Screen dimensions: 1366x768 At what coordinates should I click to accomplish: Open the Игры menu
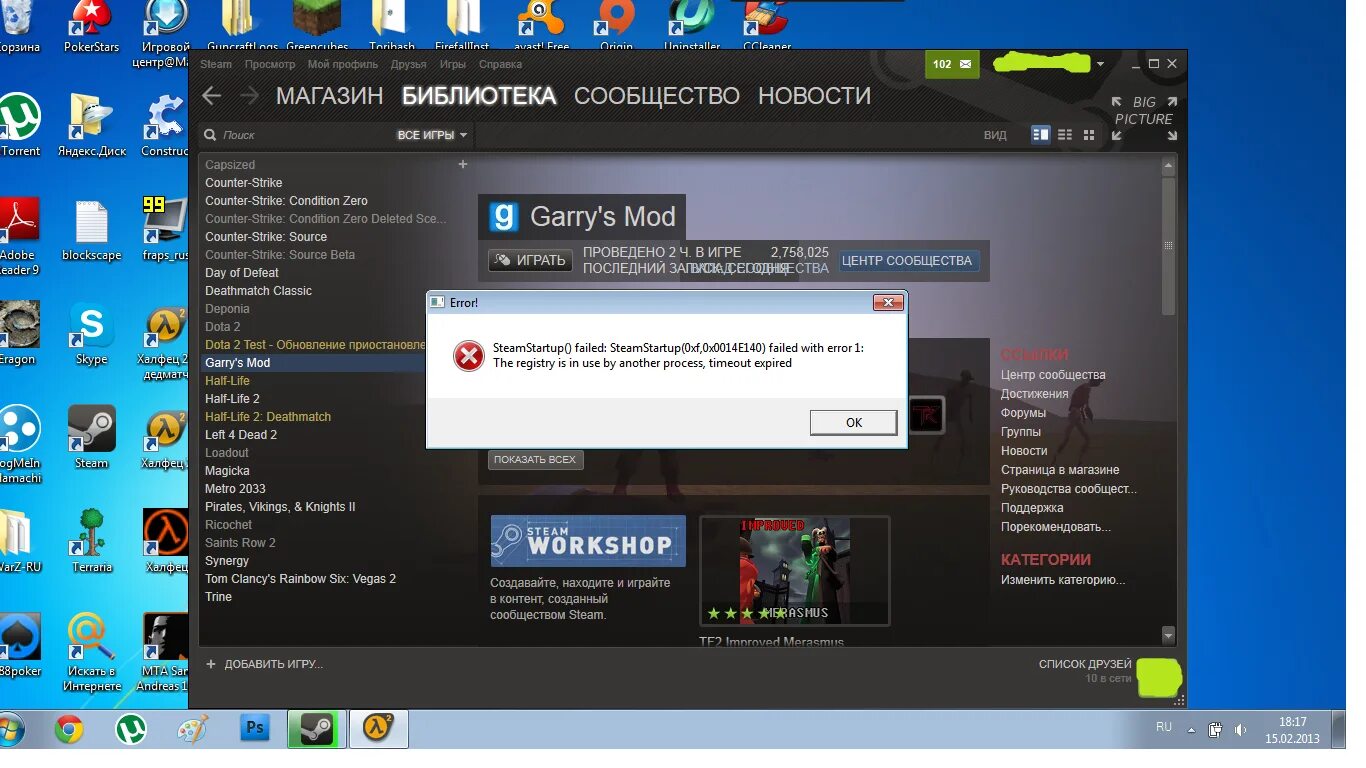coord(453,64)
